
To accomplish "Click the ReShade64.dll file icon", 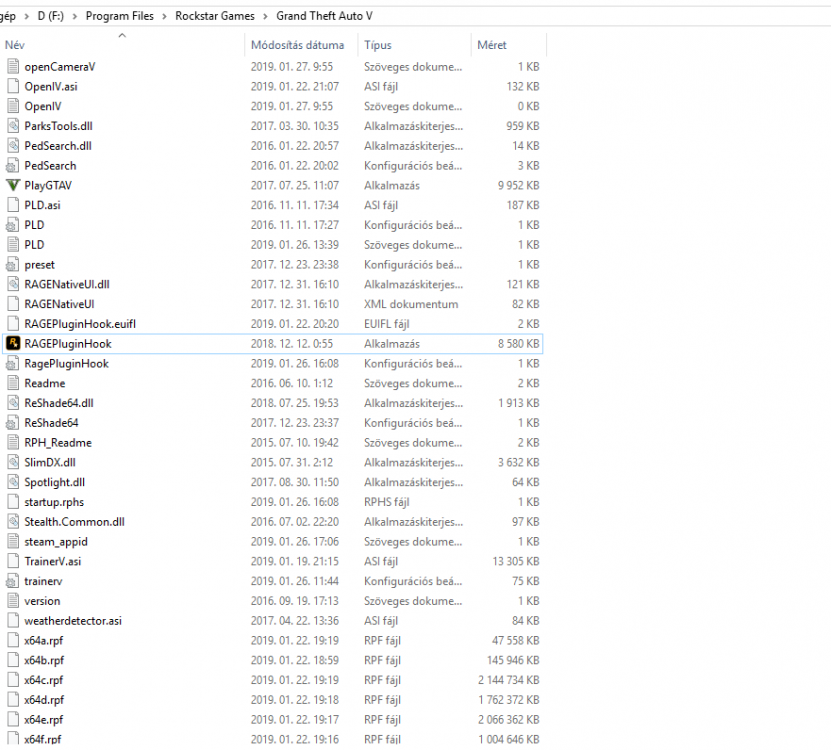I will pyautogui.click(x=13, y=403).
